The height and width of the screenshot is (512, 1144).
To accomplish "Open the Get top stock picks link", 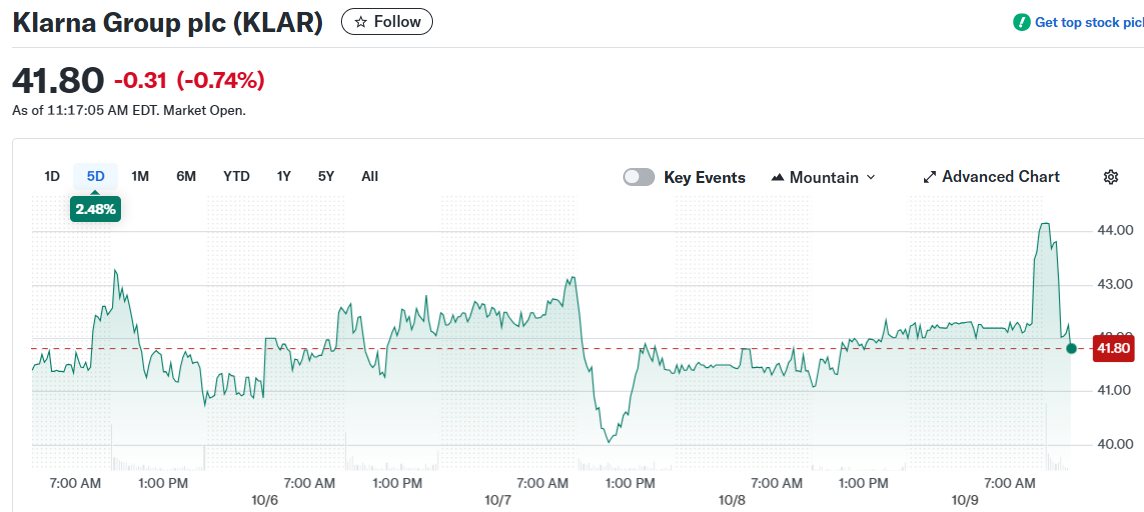I will pos(1088,22).
